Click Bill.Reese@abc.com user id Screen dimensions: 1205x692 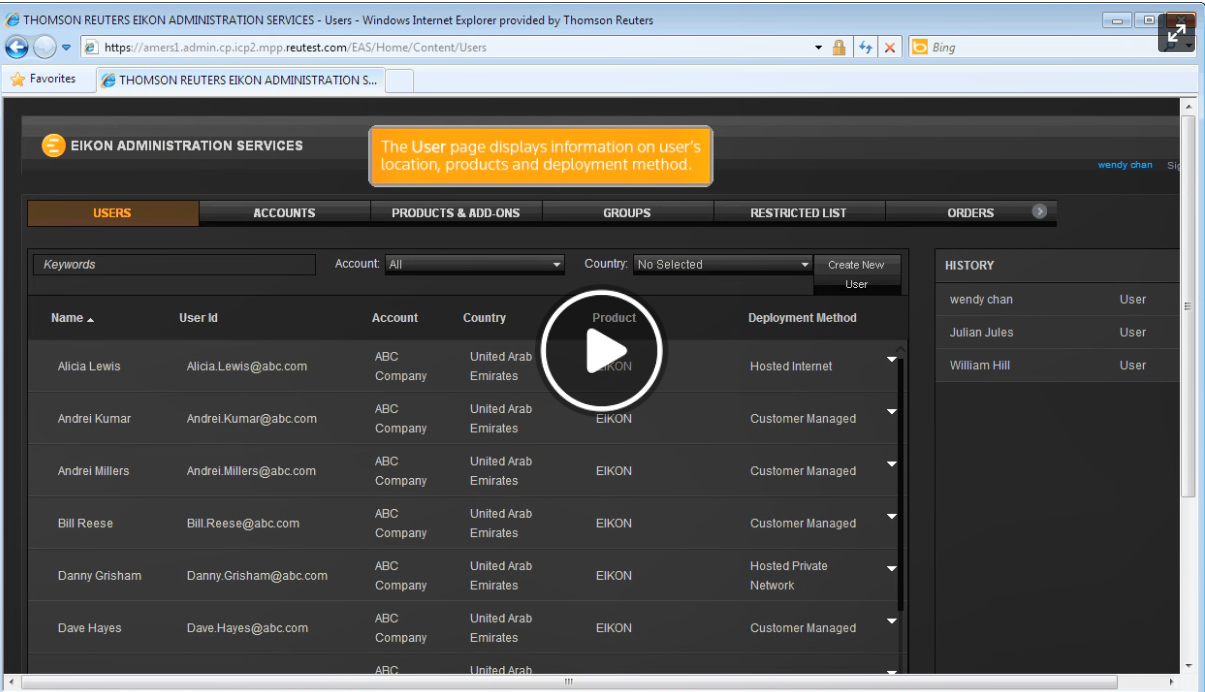click(x=243, y=524)
